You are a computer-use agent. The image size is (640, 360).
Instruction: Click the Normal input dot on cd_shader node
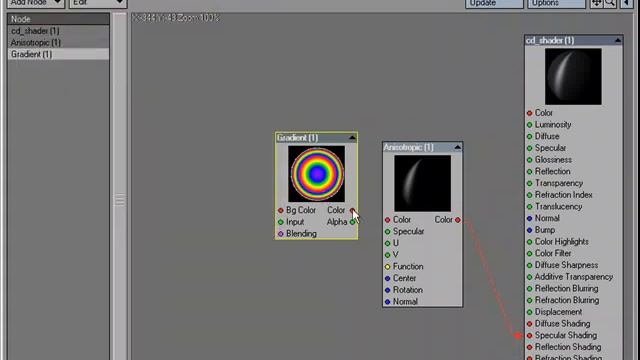point(529,218)
